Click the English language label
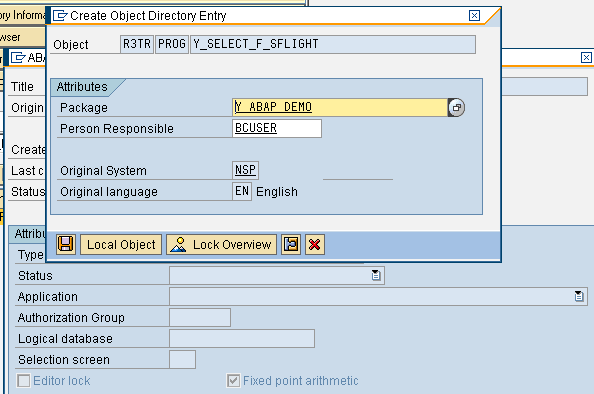 pos(277,192)
